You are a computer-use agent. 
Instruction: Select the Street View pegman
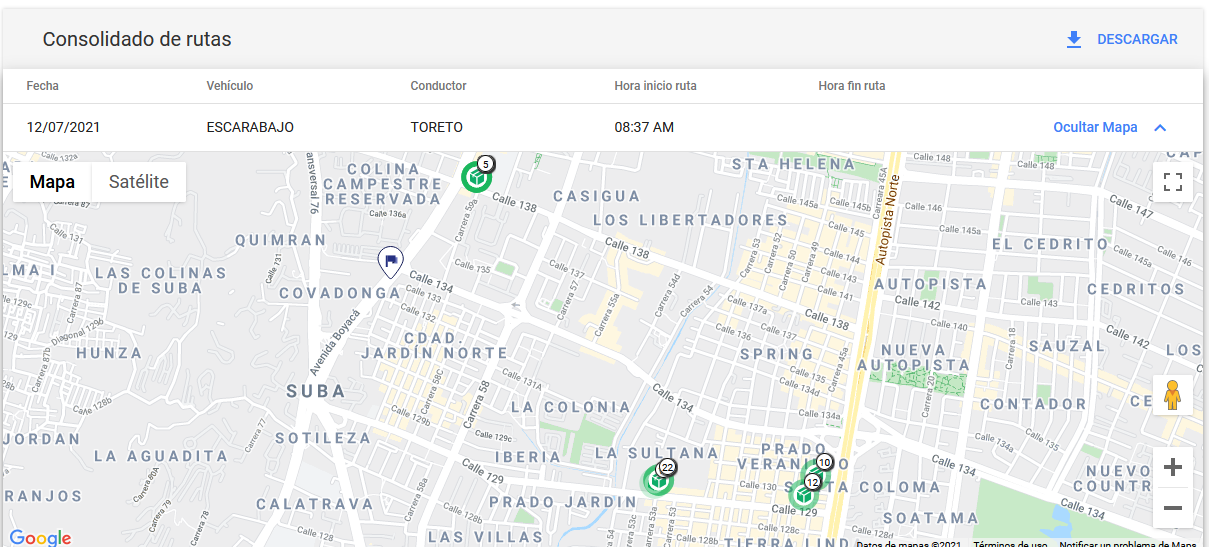(1173, 396)
